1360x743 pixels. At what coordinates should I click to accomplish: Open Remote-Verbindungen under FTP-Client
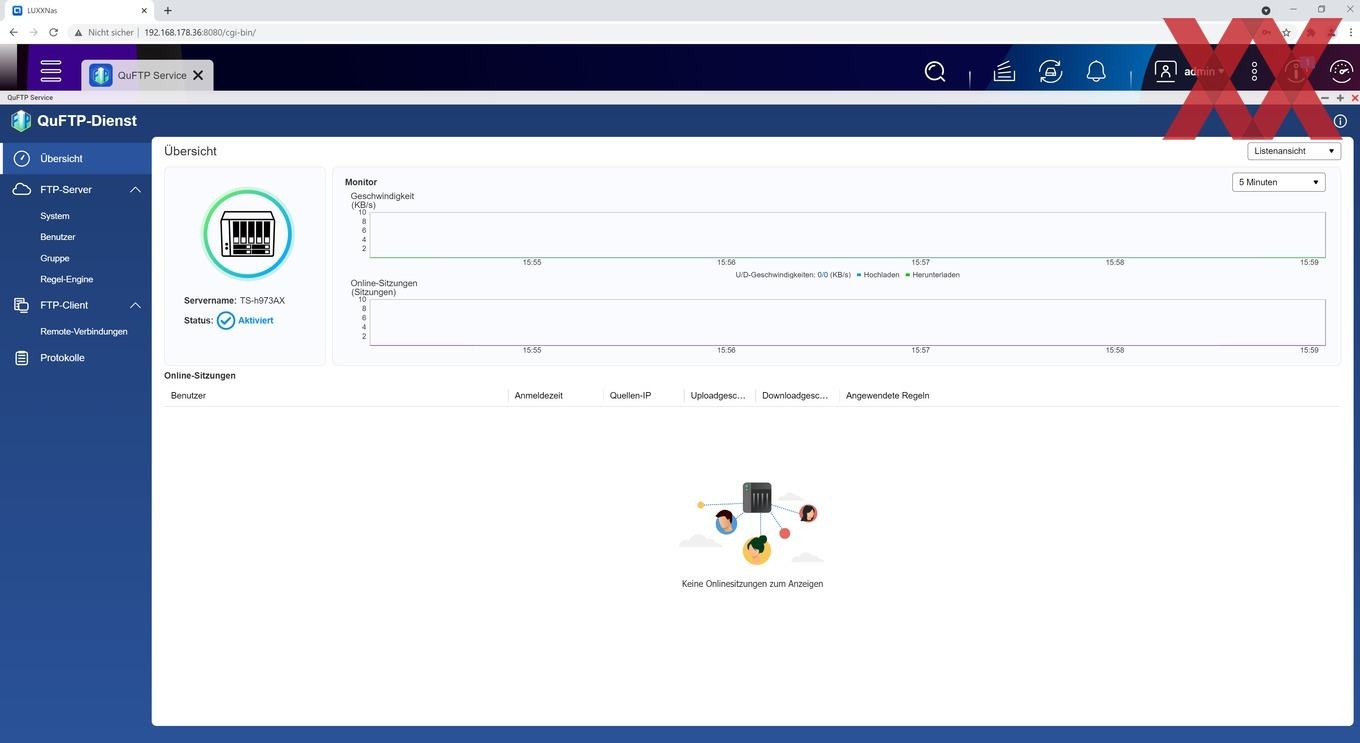pos(84,331)
